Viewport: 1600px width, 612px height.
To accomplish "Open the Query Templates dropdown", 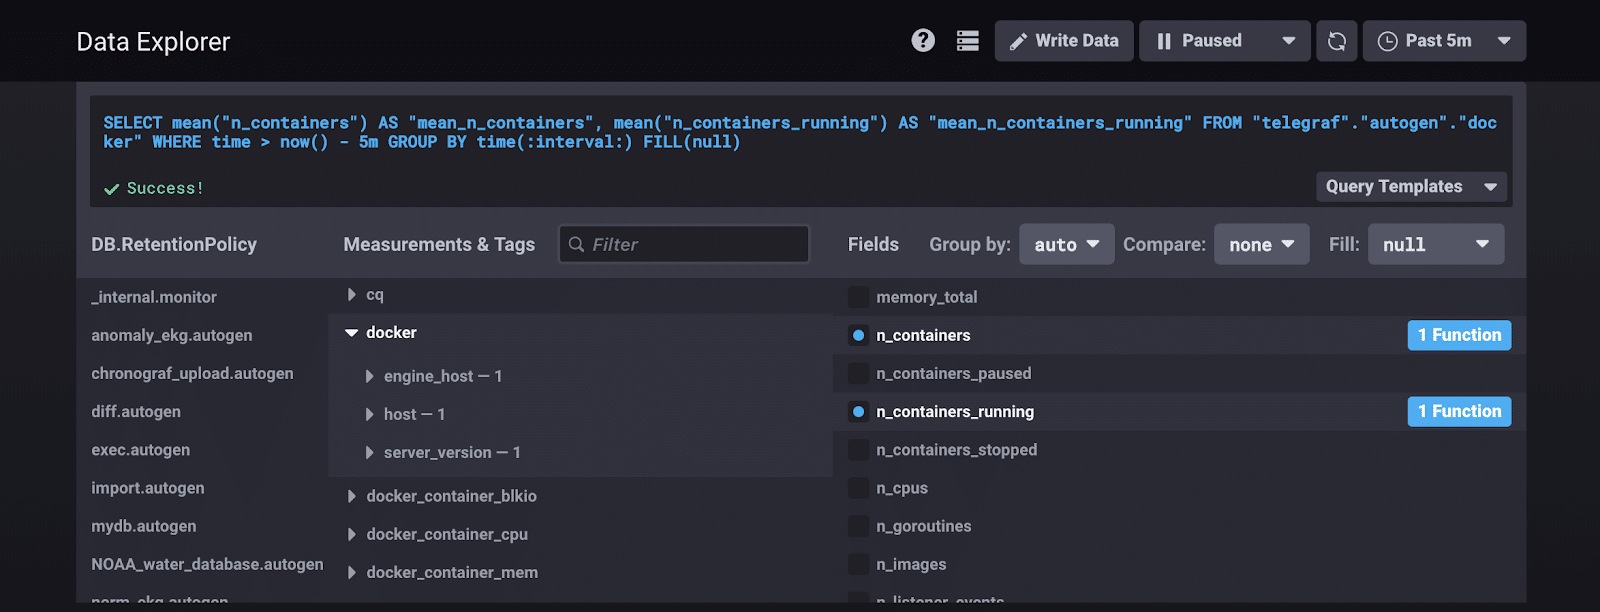I will [1410, 187].
